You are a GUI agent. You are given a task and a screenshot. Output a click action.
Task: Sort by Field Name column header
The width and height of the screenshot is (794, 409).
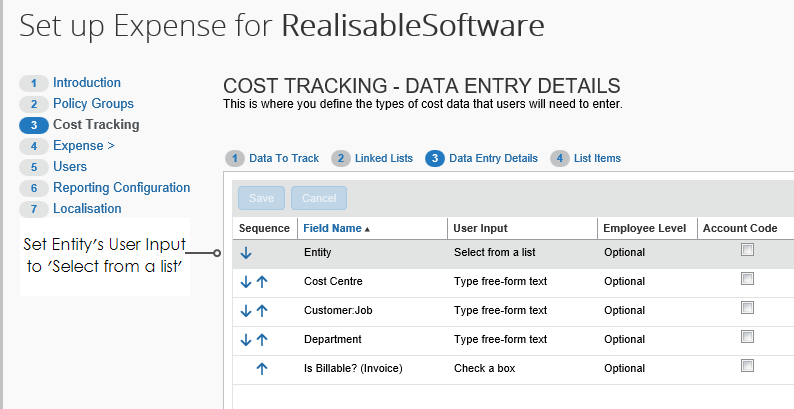(x=334, y=229)
